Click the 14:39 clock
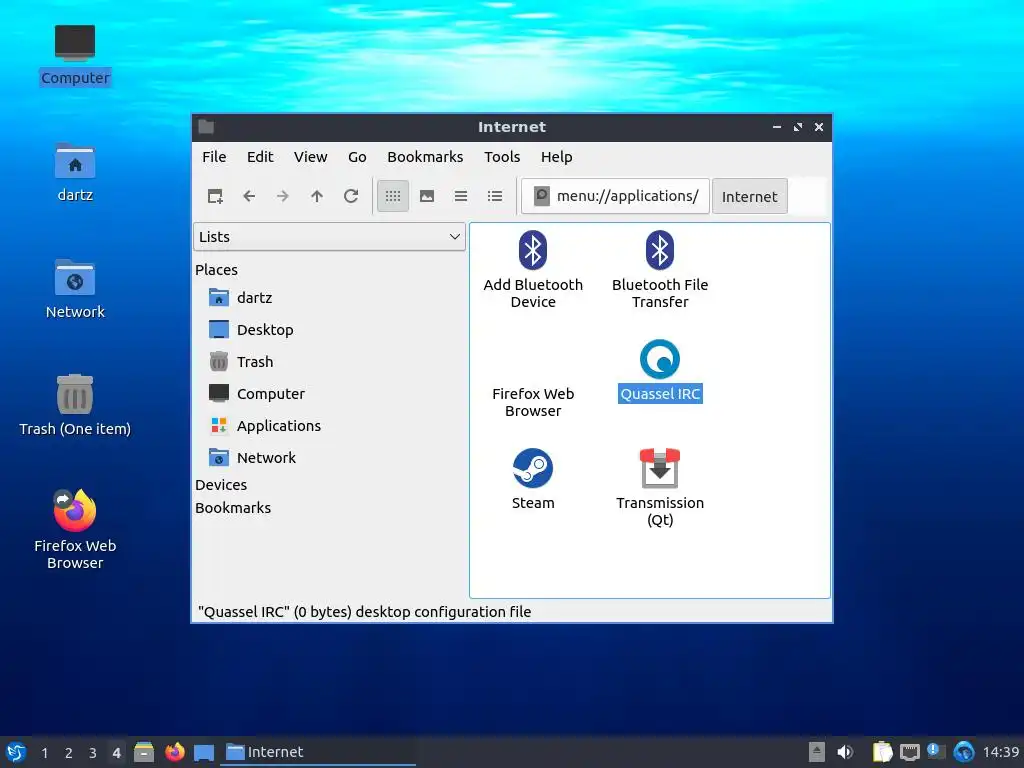Screen dimensions: 1024x768 pyautogui.click(x=1000, y=752)
